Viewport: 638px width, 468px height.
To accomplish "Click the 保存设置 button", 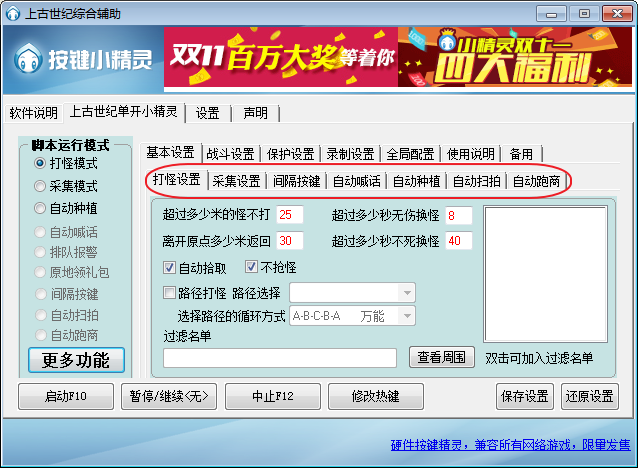I will pyautogui.click(x=525, y=396).
